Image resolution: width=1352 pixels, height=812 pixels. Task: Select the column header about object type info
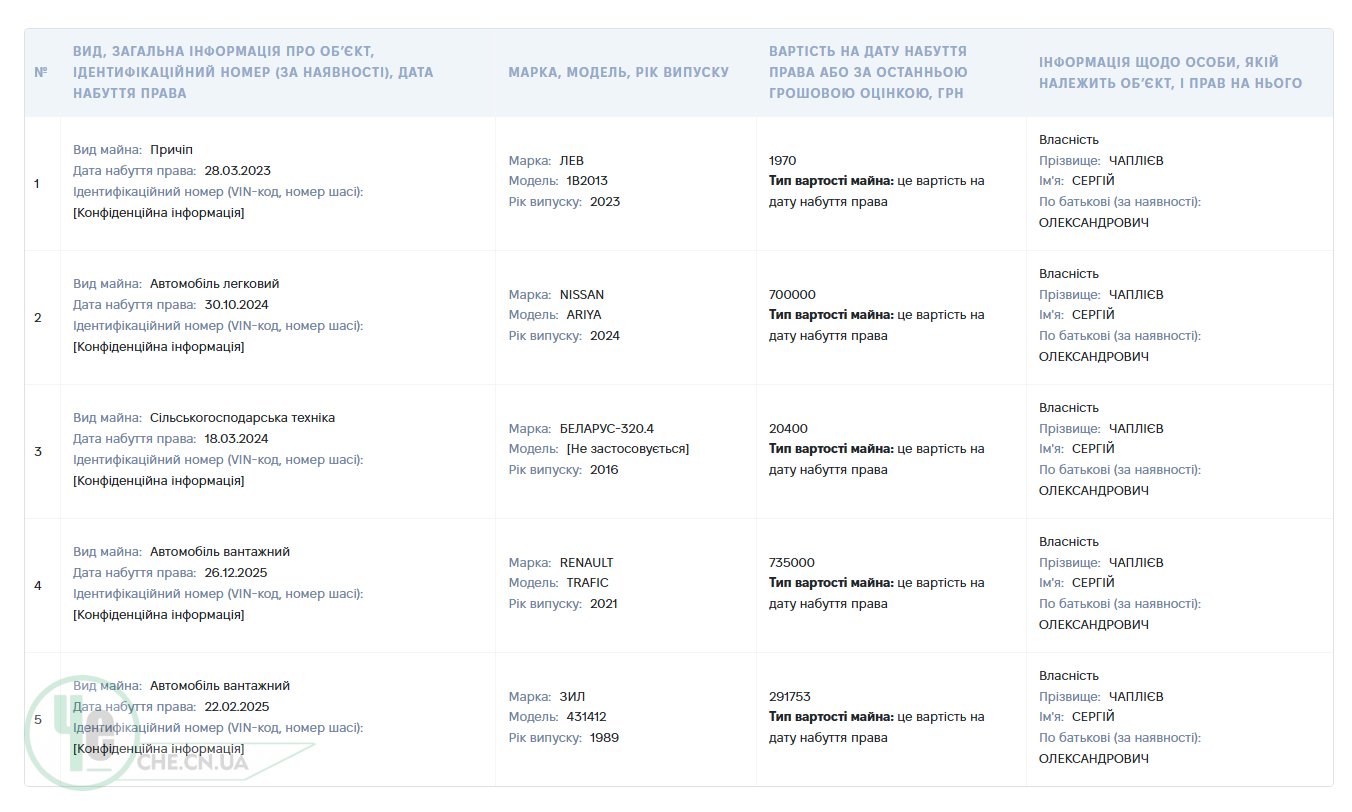pos(253,72)
